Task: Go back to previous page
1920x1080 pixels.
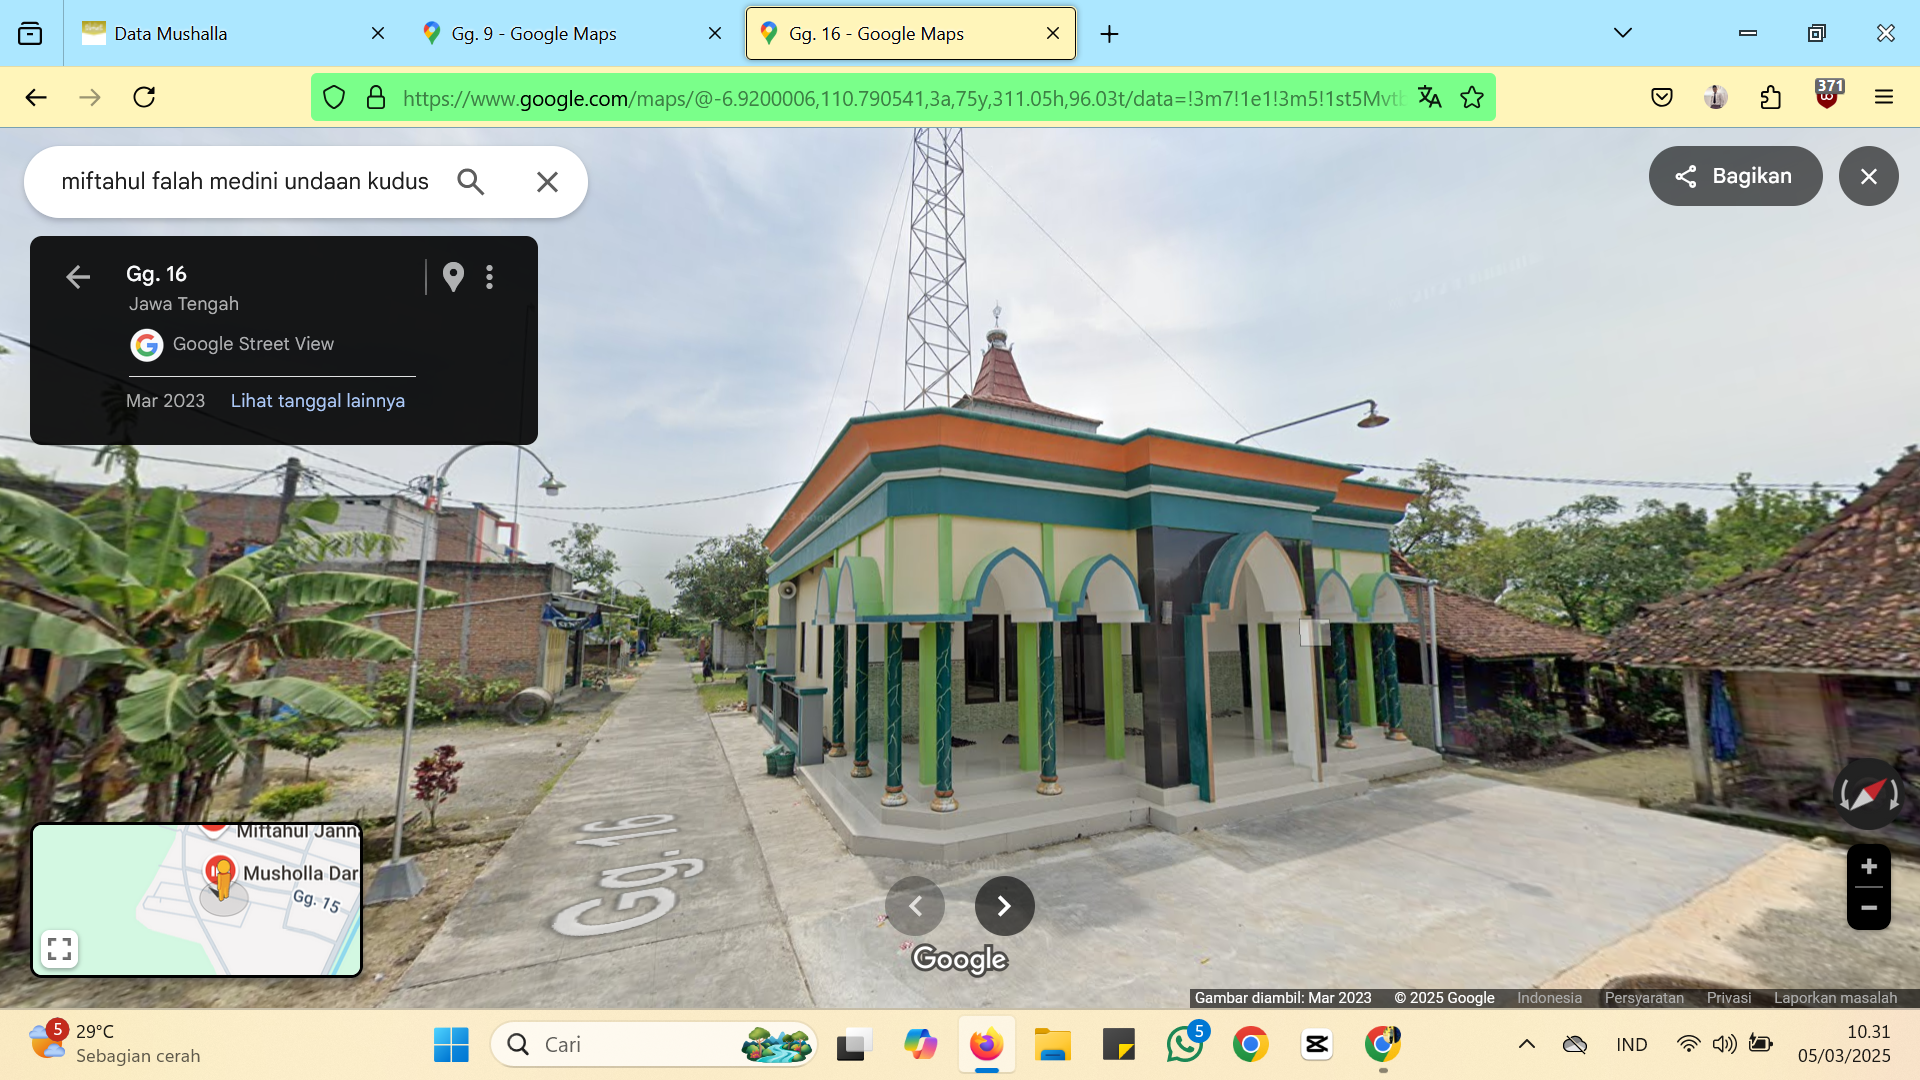Action: 36,97
